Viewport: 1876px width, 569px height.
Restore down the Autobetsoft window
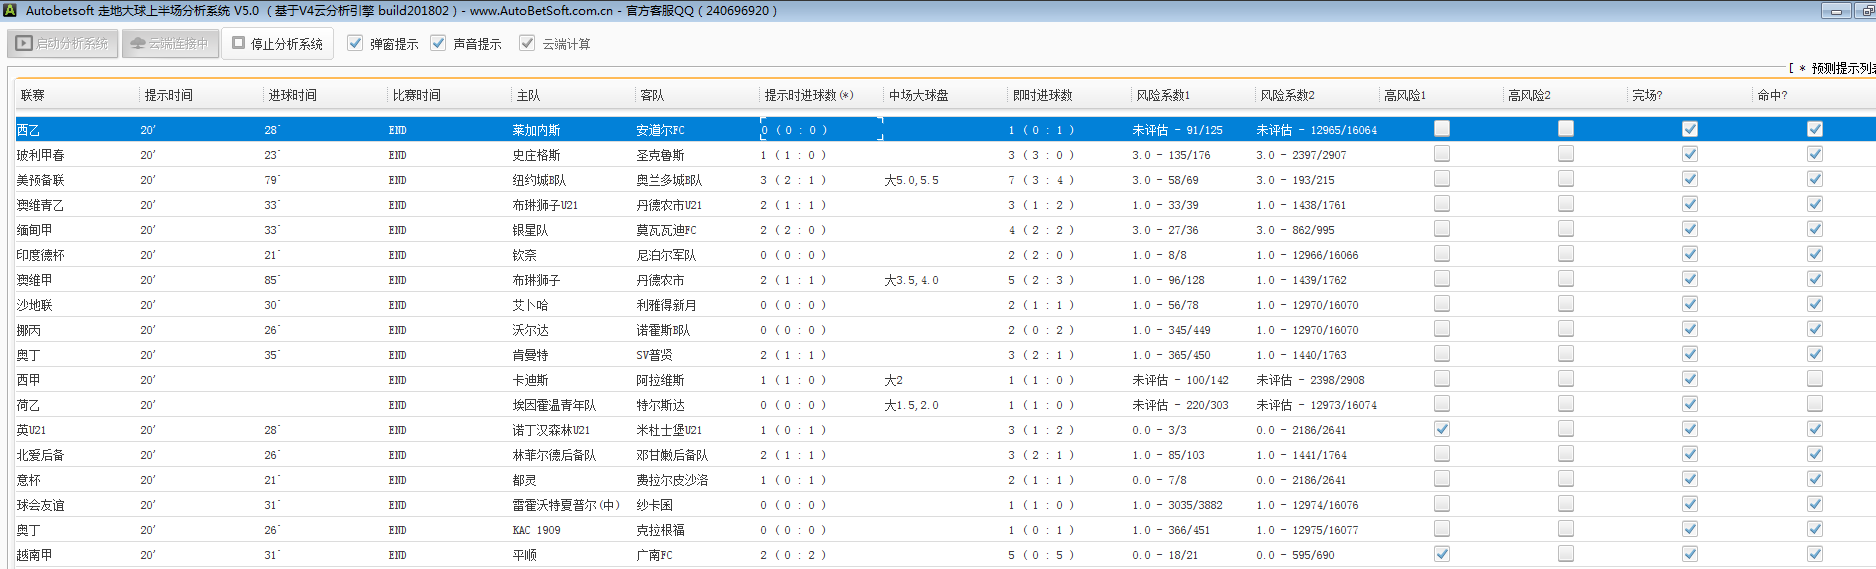[1866, 11]
